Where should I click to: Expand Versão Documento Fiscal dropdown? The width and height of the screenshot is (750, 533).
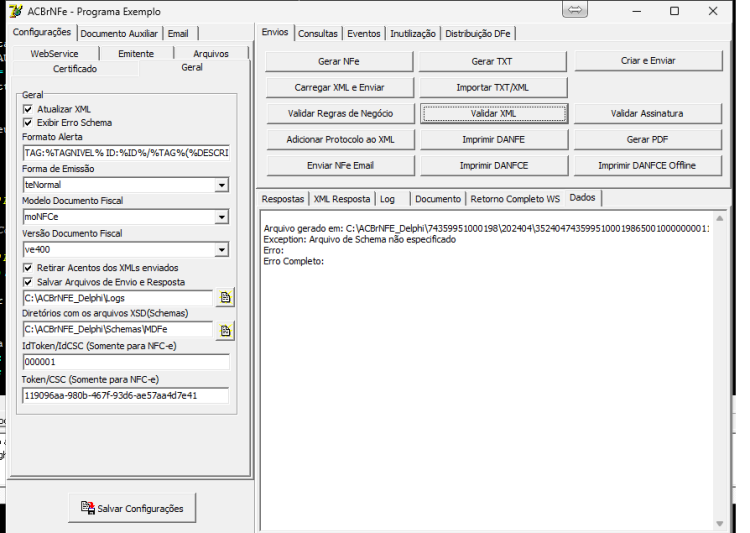point(221,249)
